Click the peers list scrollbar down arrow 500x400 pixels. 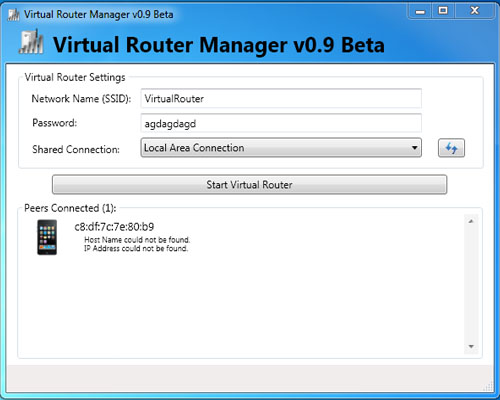[471, 347]
